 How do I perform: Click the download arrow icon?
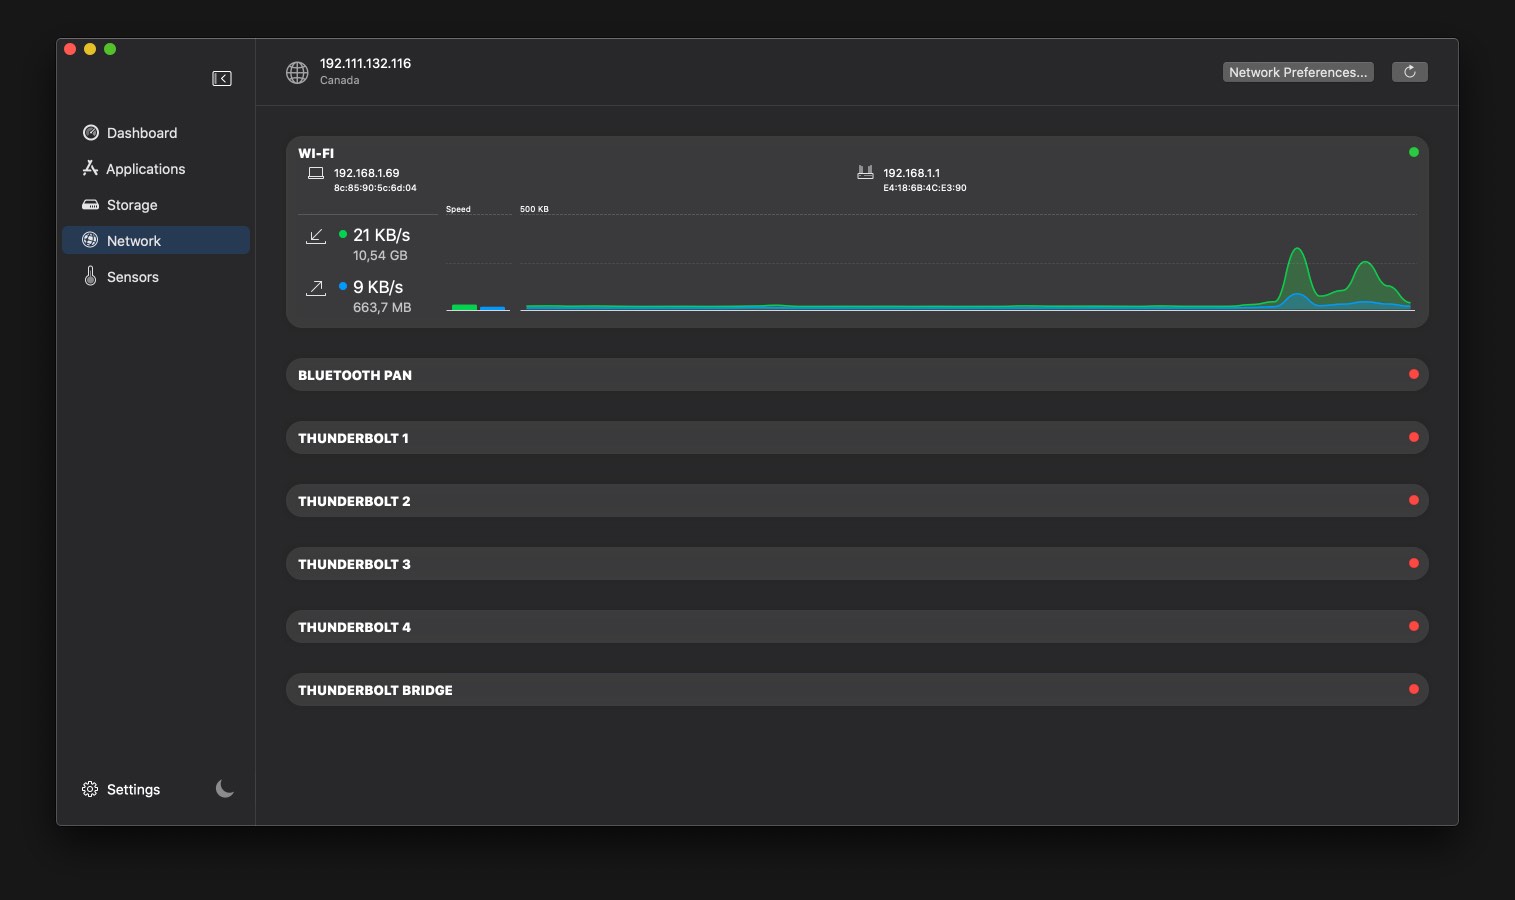click(316, 236)
